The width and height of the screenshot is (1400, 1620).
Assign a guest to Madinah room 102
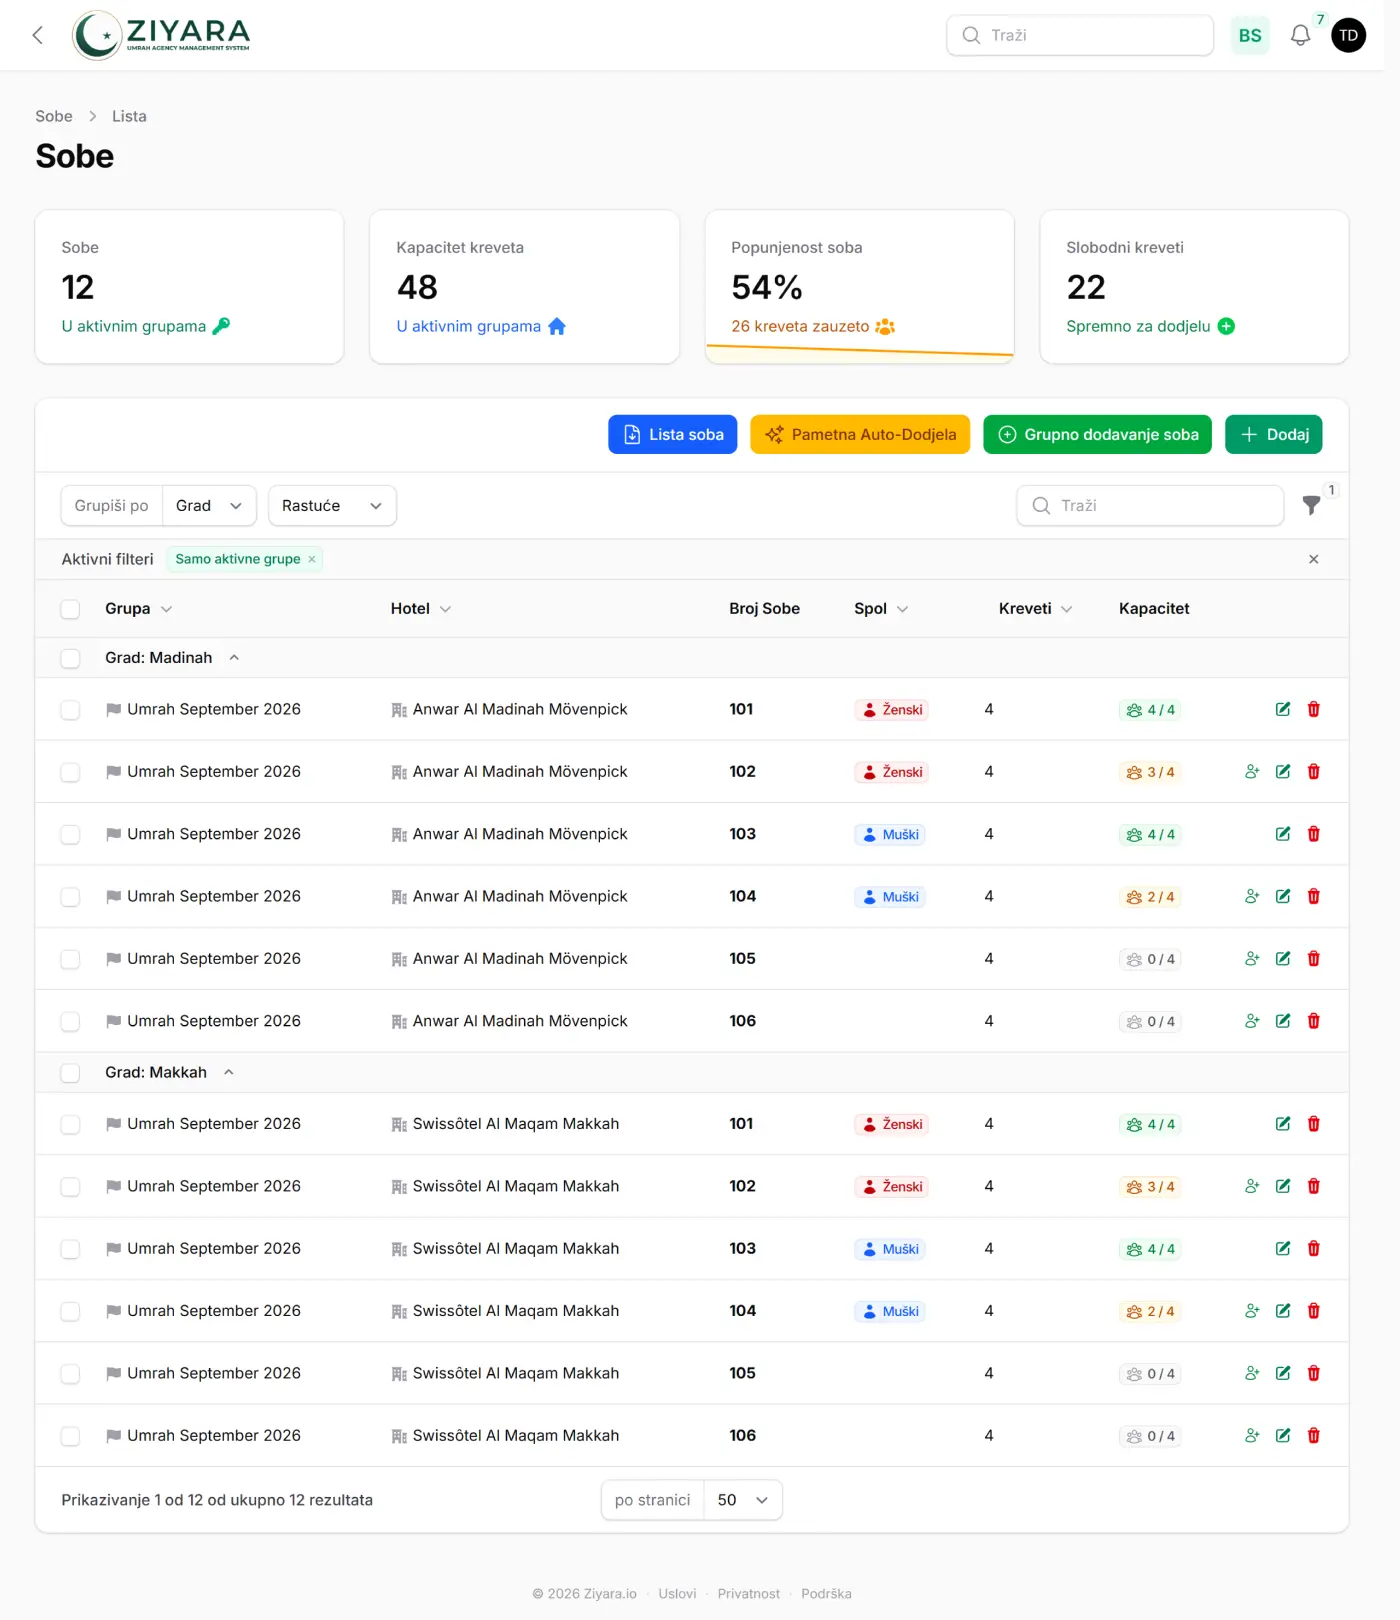(x=1252, y=771)
